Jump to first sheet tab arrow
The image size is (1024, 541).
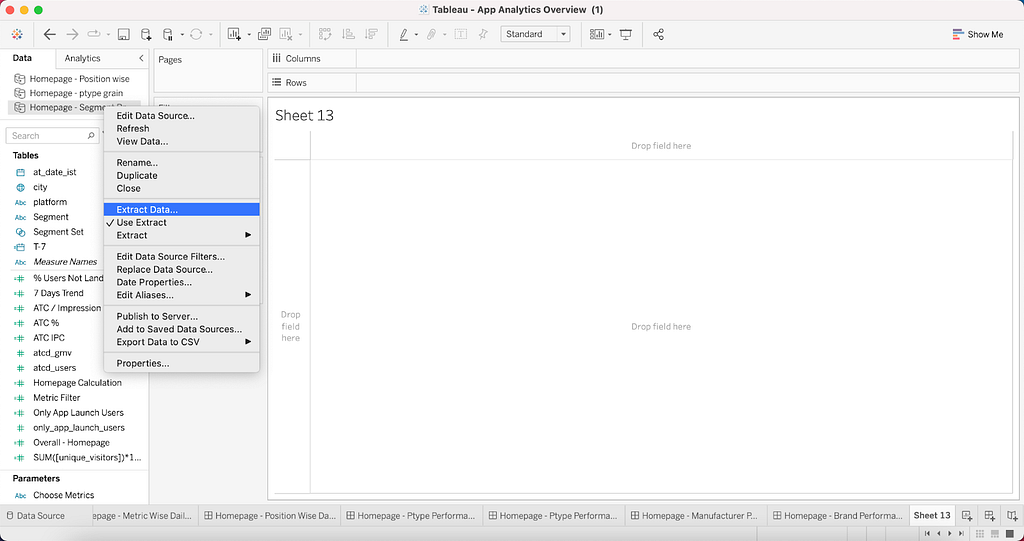coord(927,534)
